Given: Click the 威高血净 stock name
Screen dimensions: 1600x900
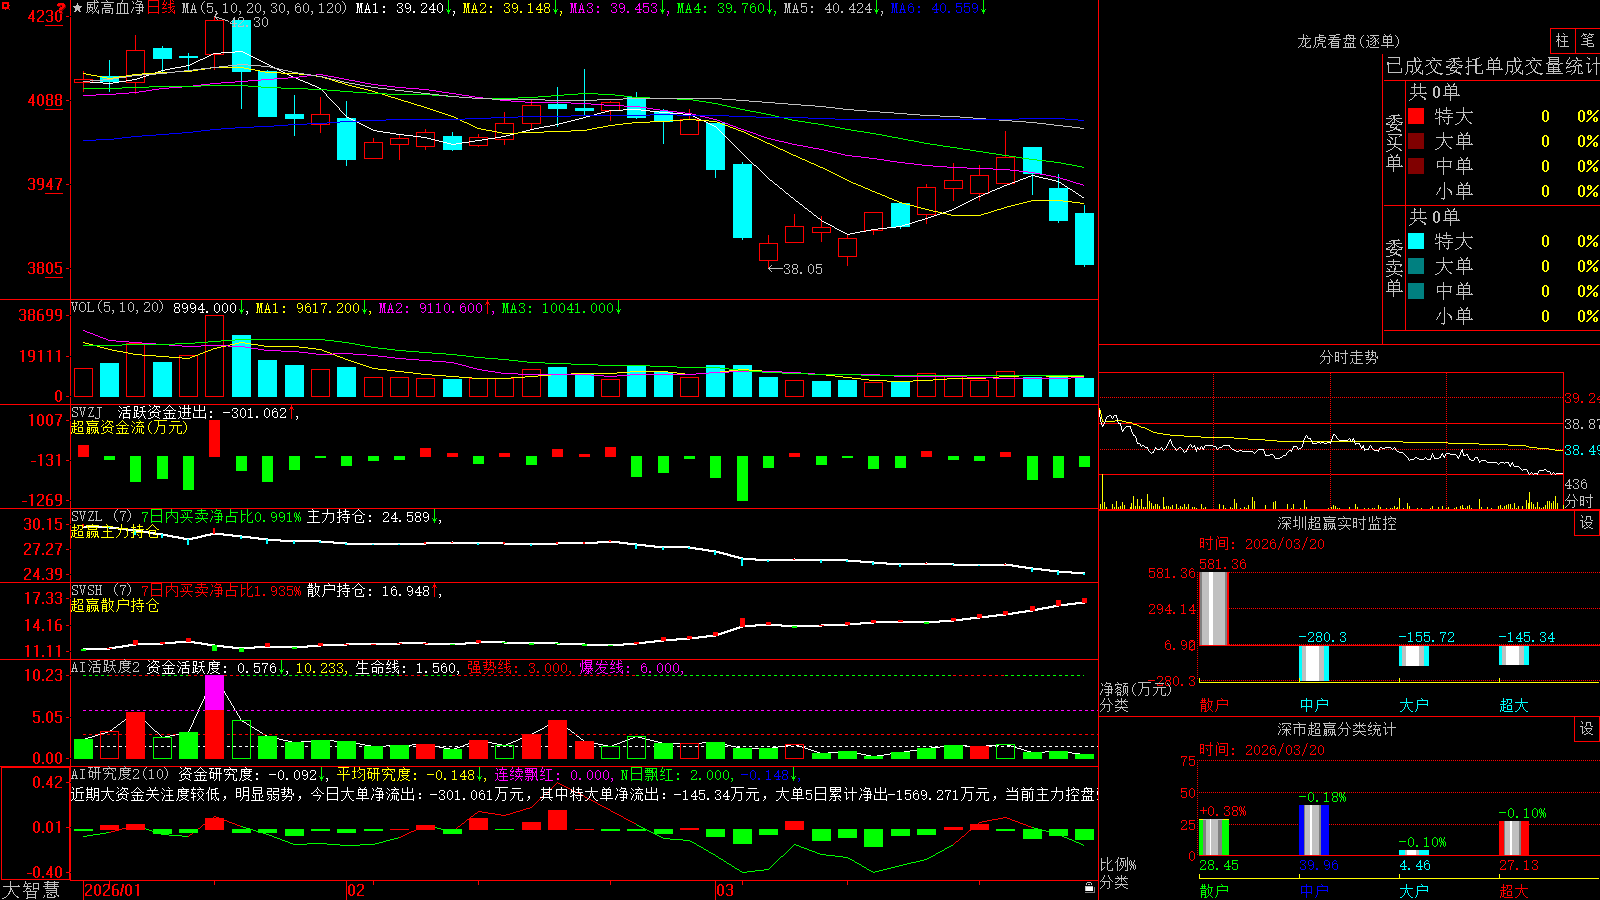Looking at the screenshot, I should click(115, 8).
